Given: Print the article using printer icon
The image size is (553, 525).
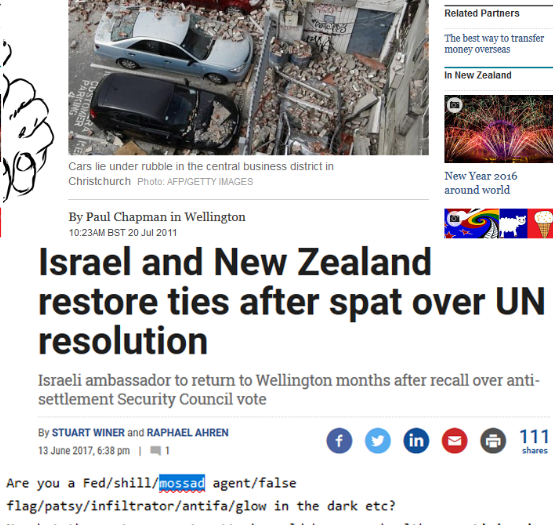Looking at the screenshot, I should coord(493,441).
